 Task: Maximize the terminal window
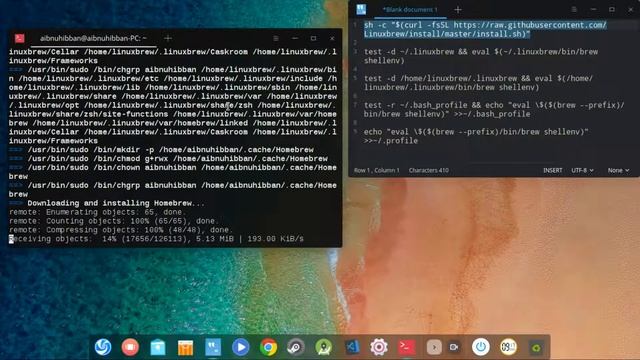tap(313, 38)
